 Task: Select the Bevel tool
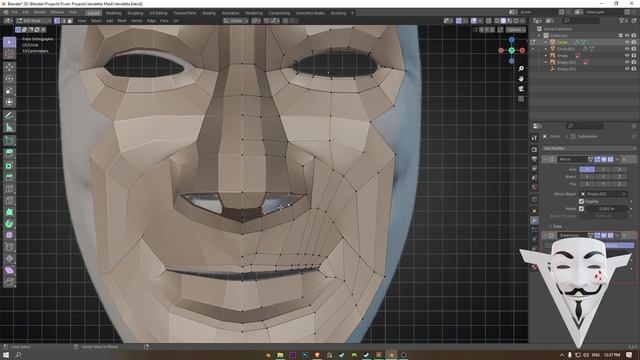click(x=9, y=177)
